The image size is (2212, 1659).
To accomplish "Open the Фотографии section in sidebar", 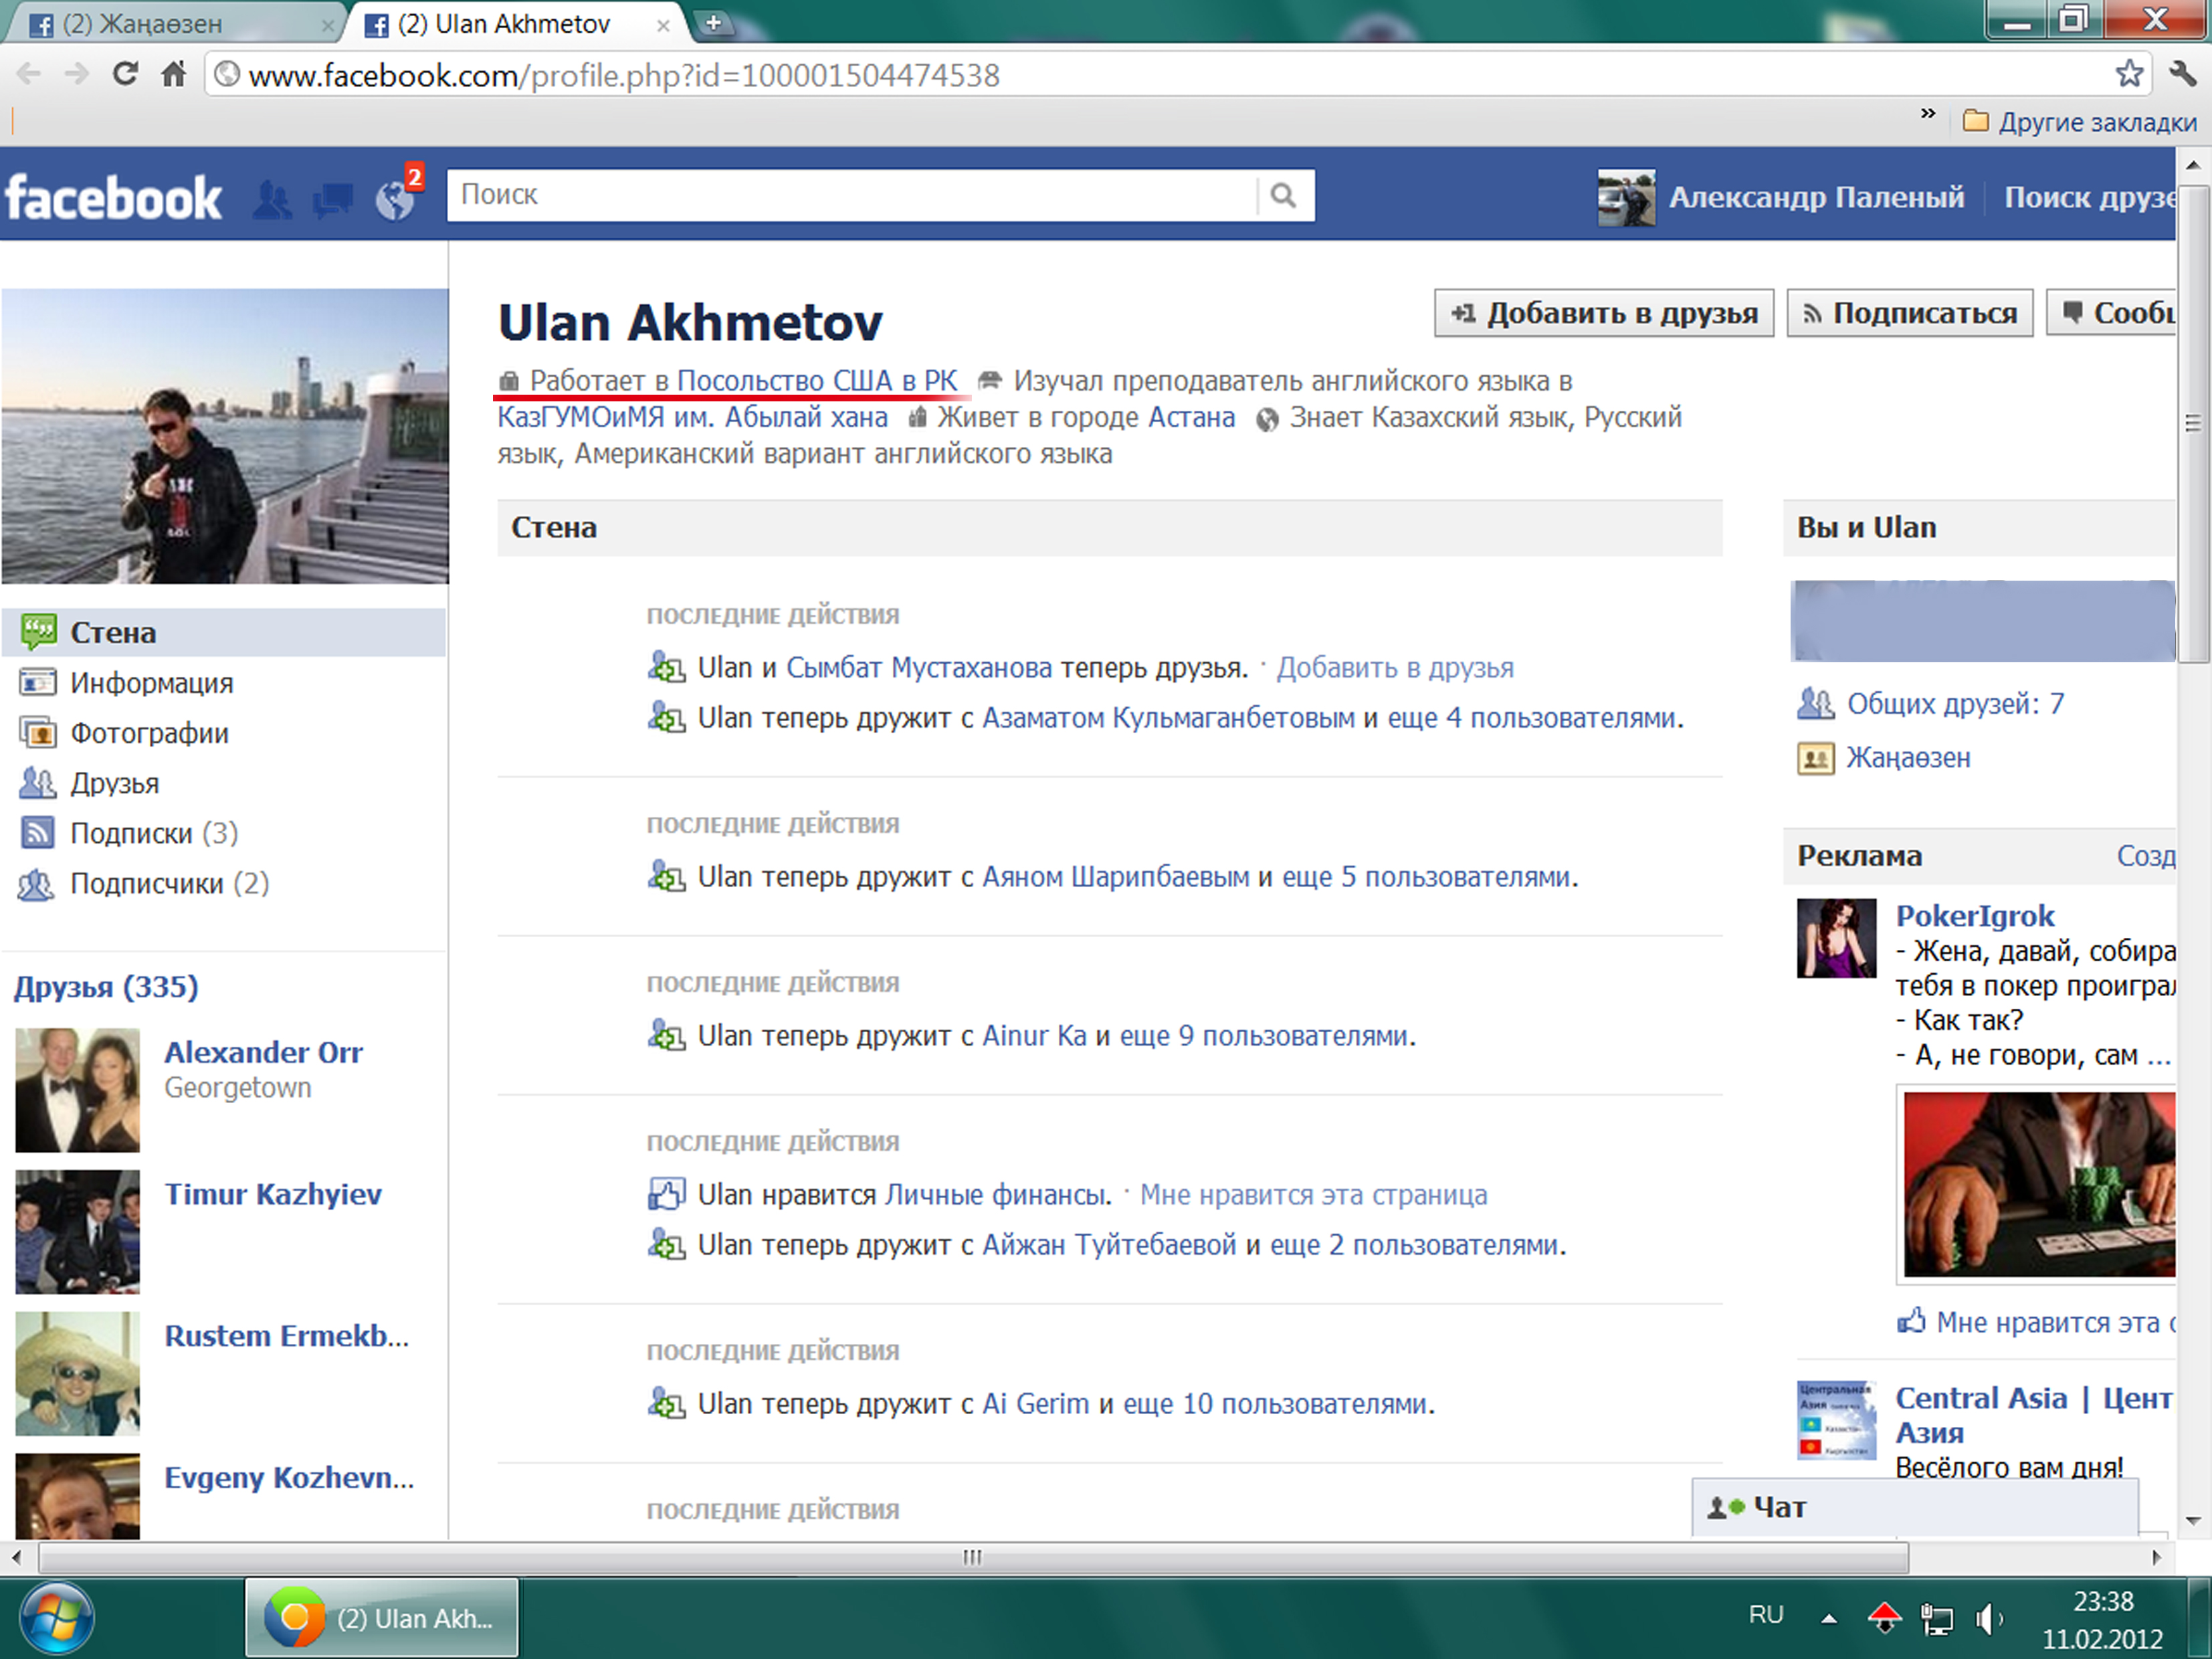I will pyautogui.click(x=149, y=733).
